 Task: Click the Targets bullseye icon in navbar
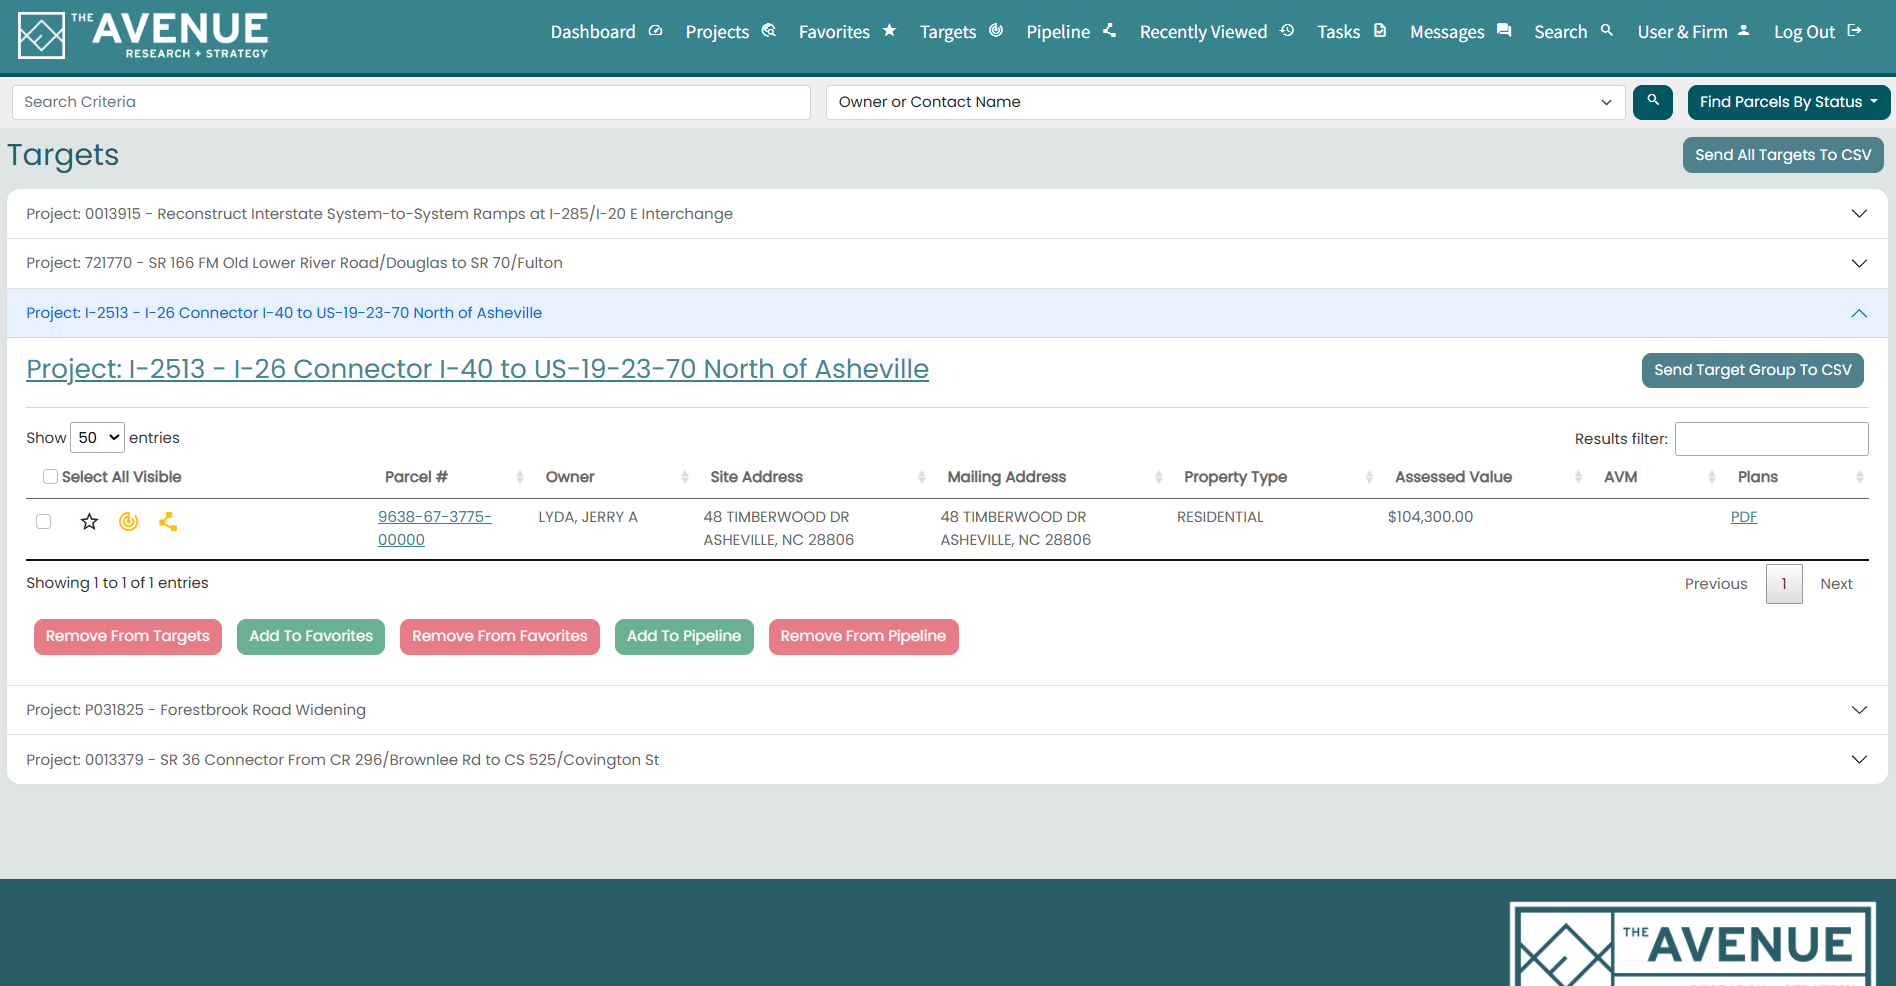tap(996, 31)
